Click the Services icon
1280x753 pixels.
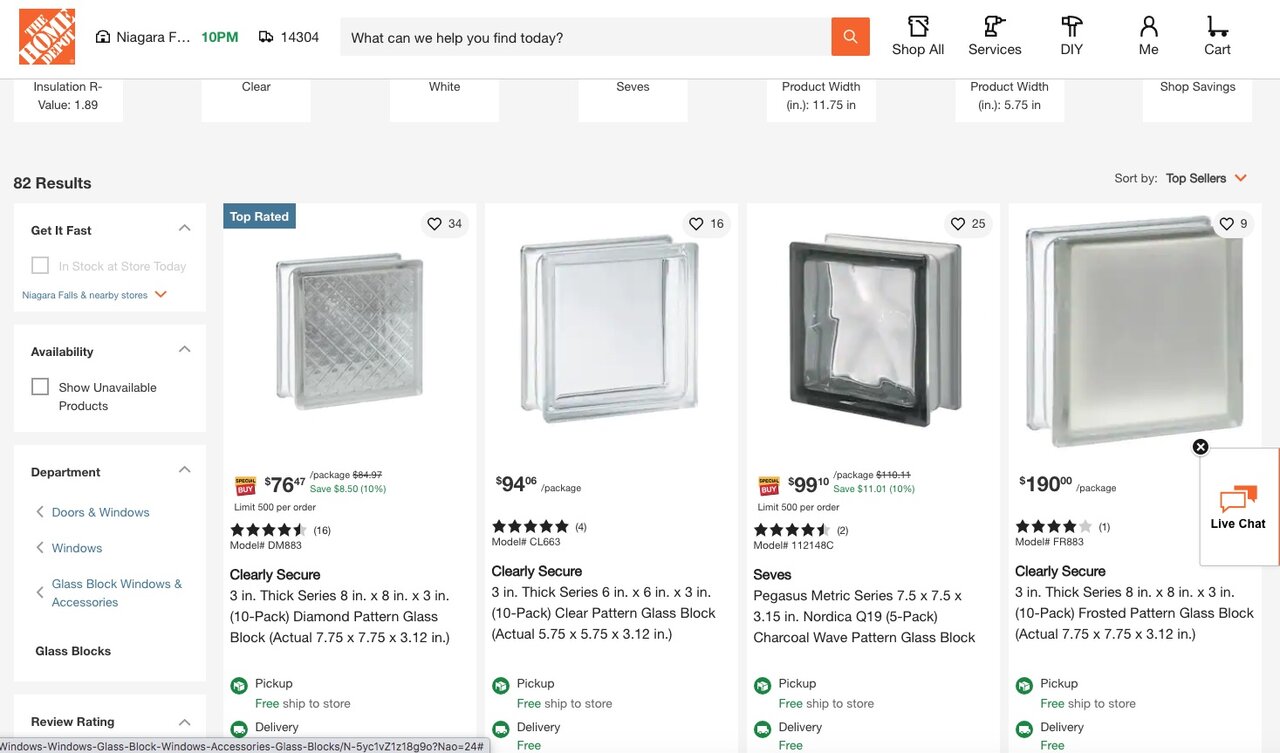(994, 37)
